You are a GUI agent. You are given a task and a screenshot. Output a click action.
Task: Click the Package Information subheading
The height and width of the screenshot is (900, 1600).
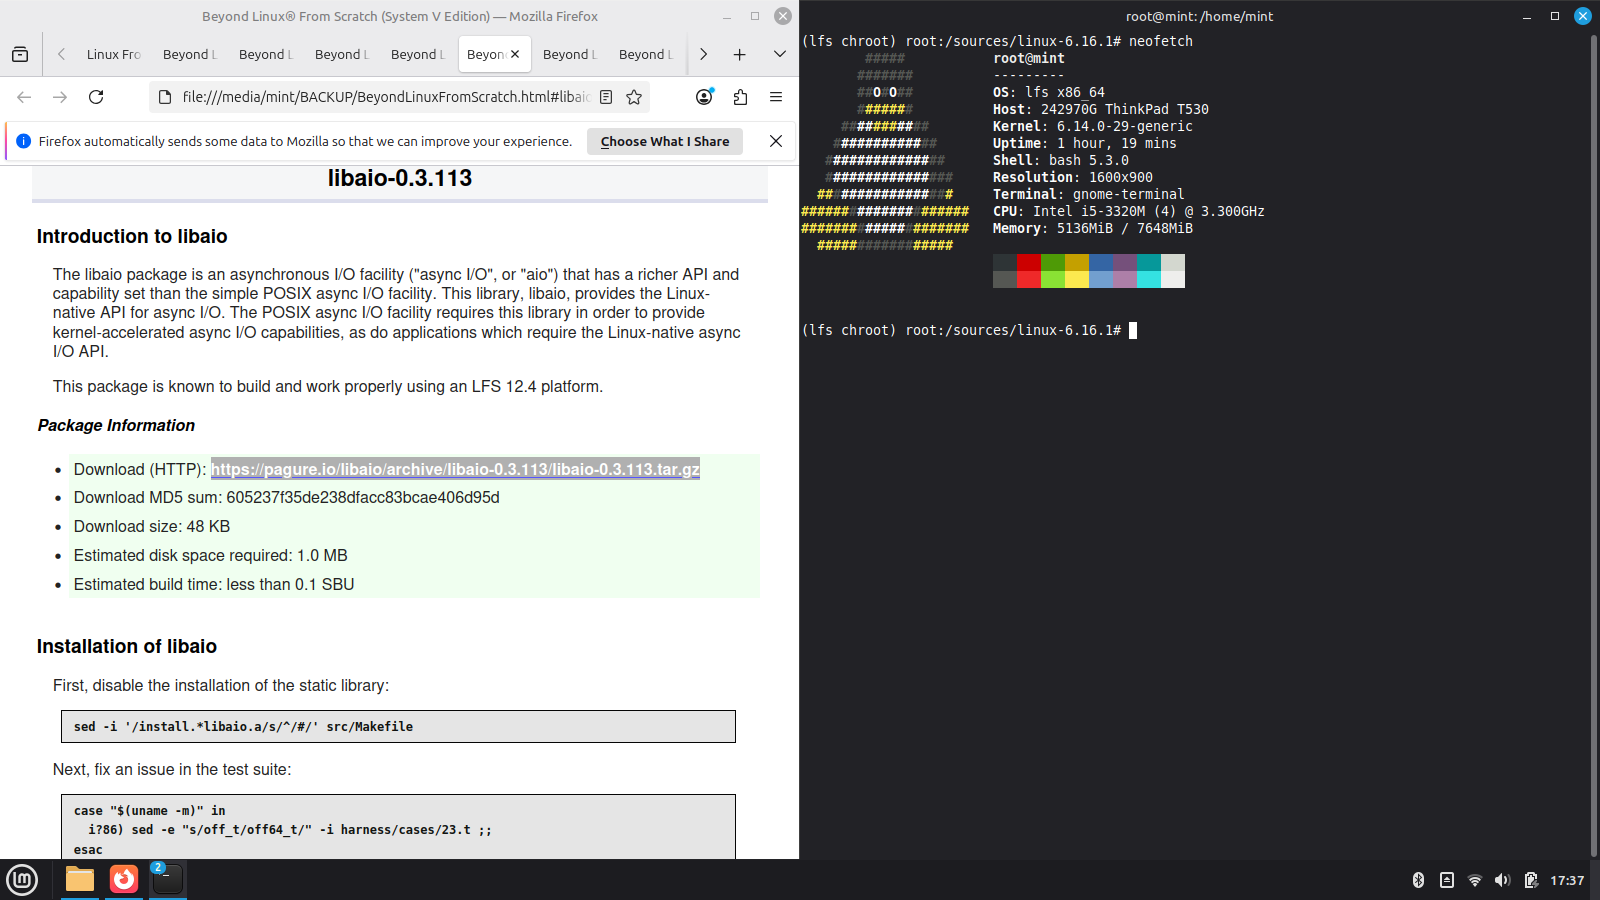coord(116,425)
